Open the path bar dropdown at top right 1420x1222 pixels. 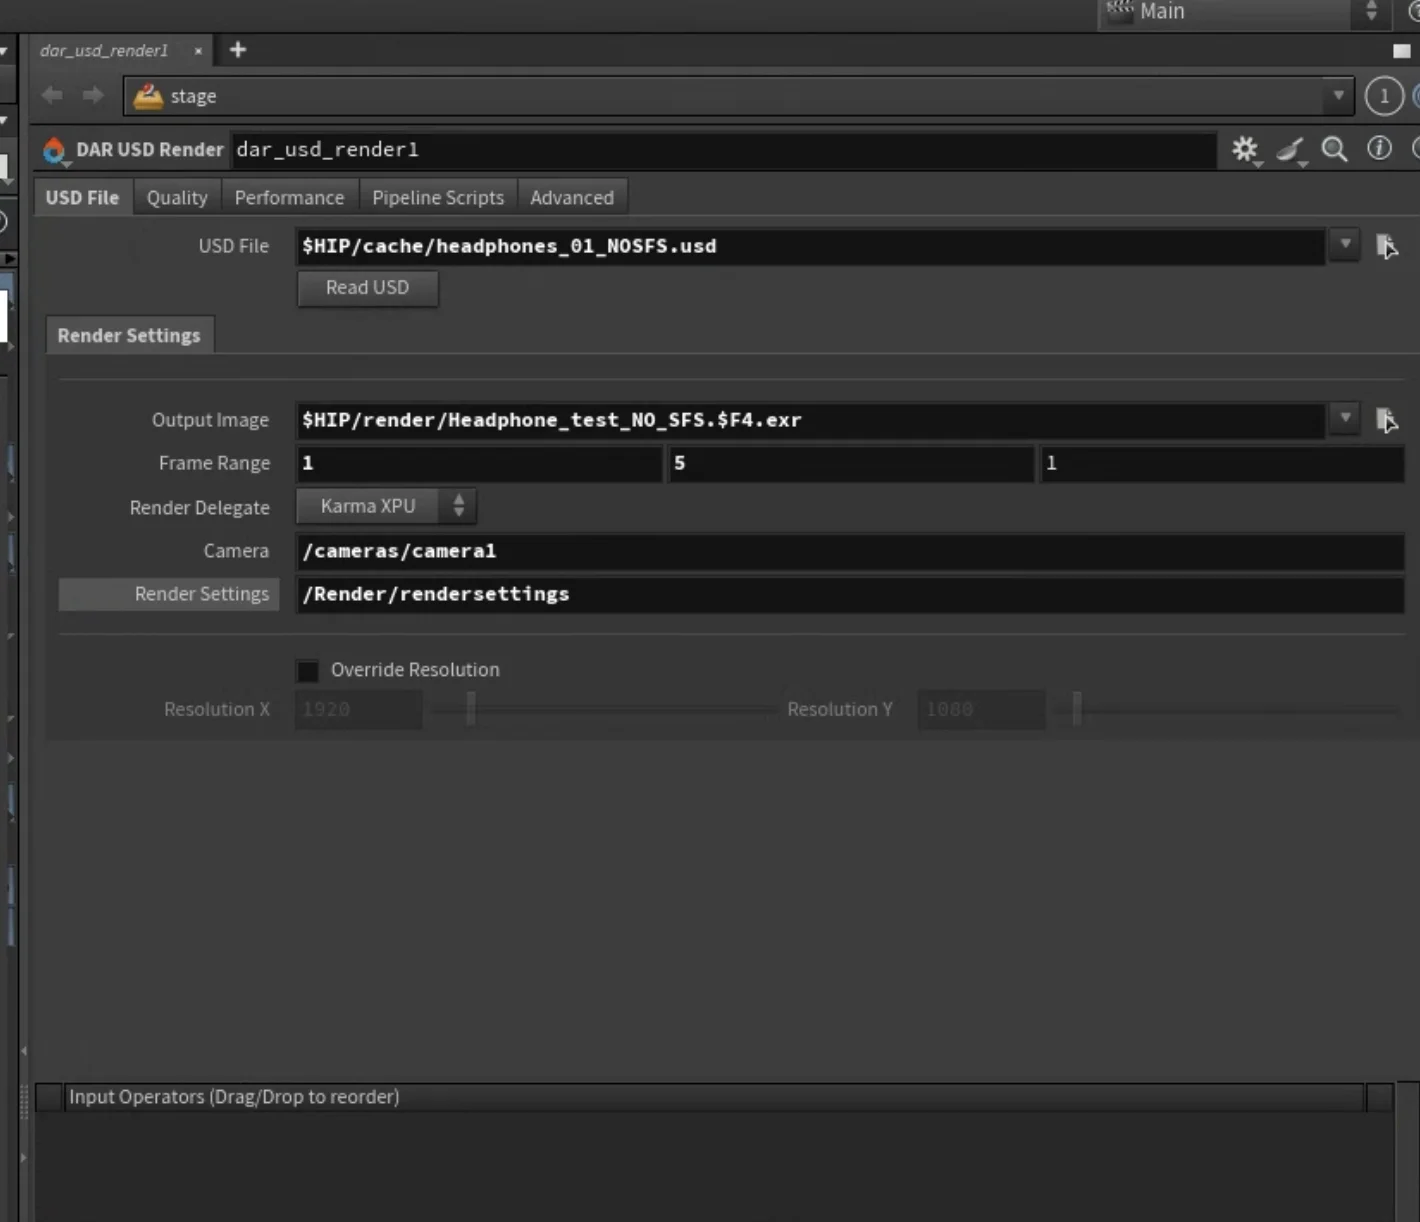(x=1338, y=95)
